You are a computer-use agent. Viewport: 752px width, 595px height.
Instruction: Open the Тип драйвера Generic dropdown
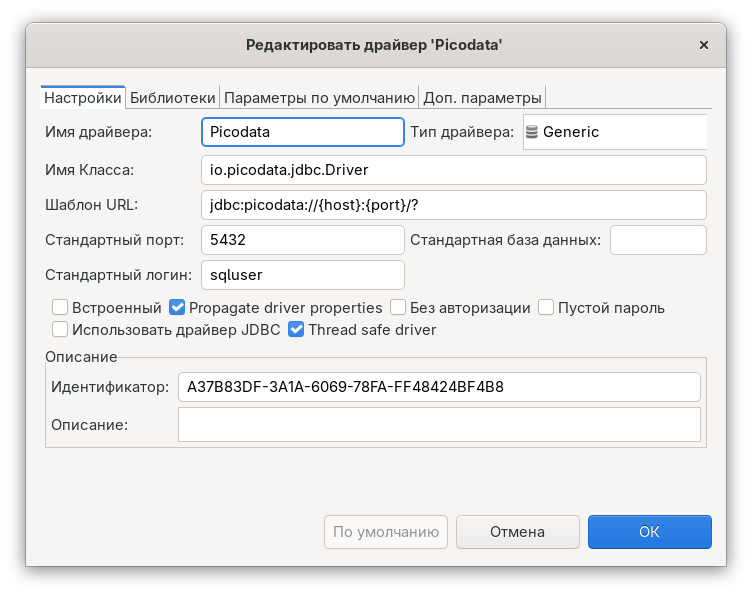point(615,132)
